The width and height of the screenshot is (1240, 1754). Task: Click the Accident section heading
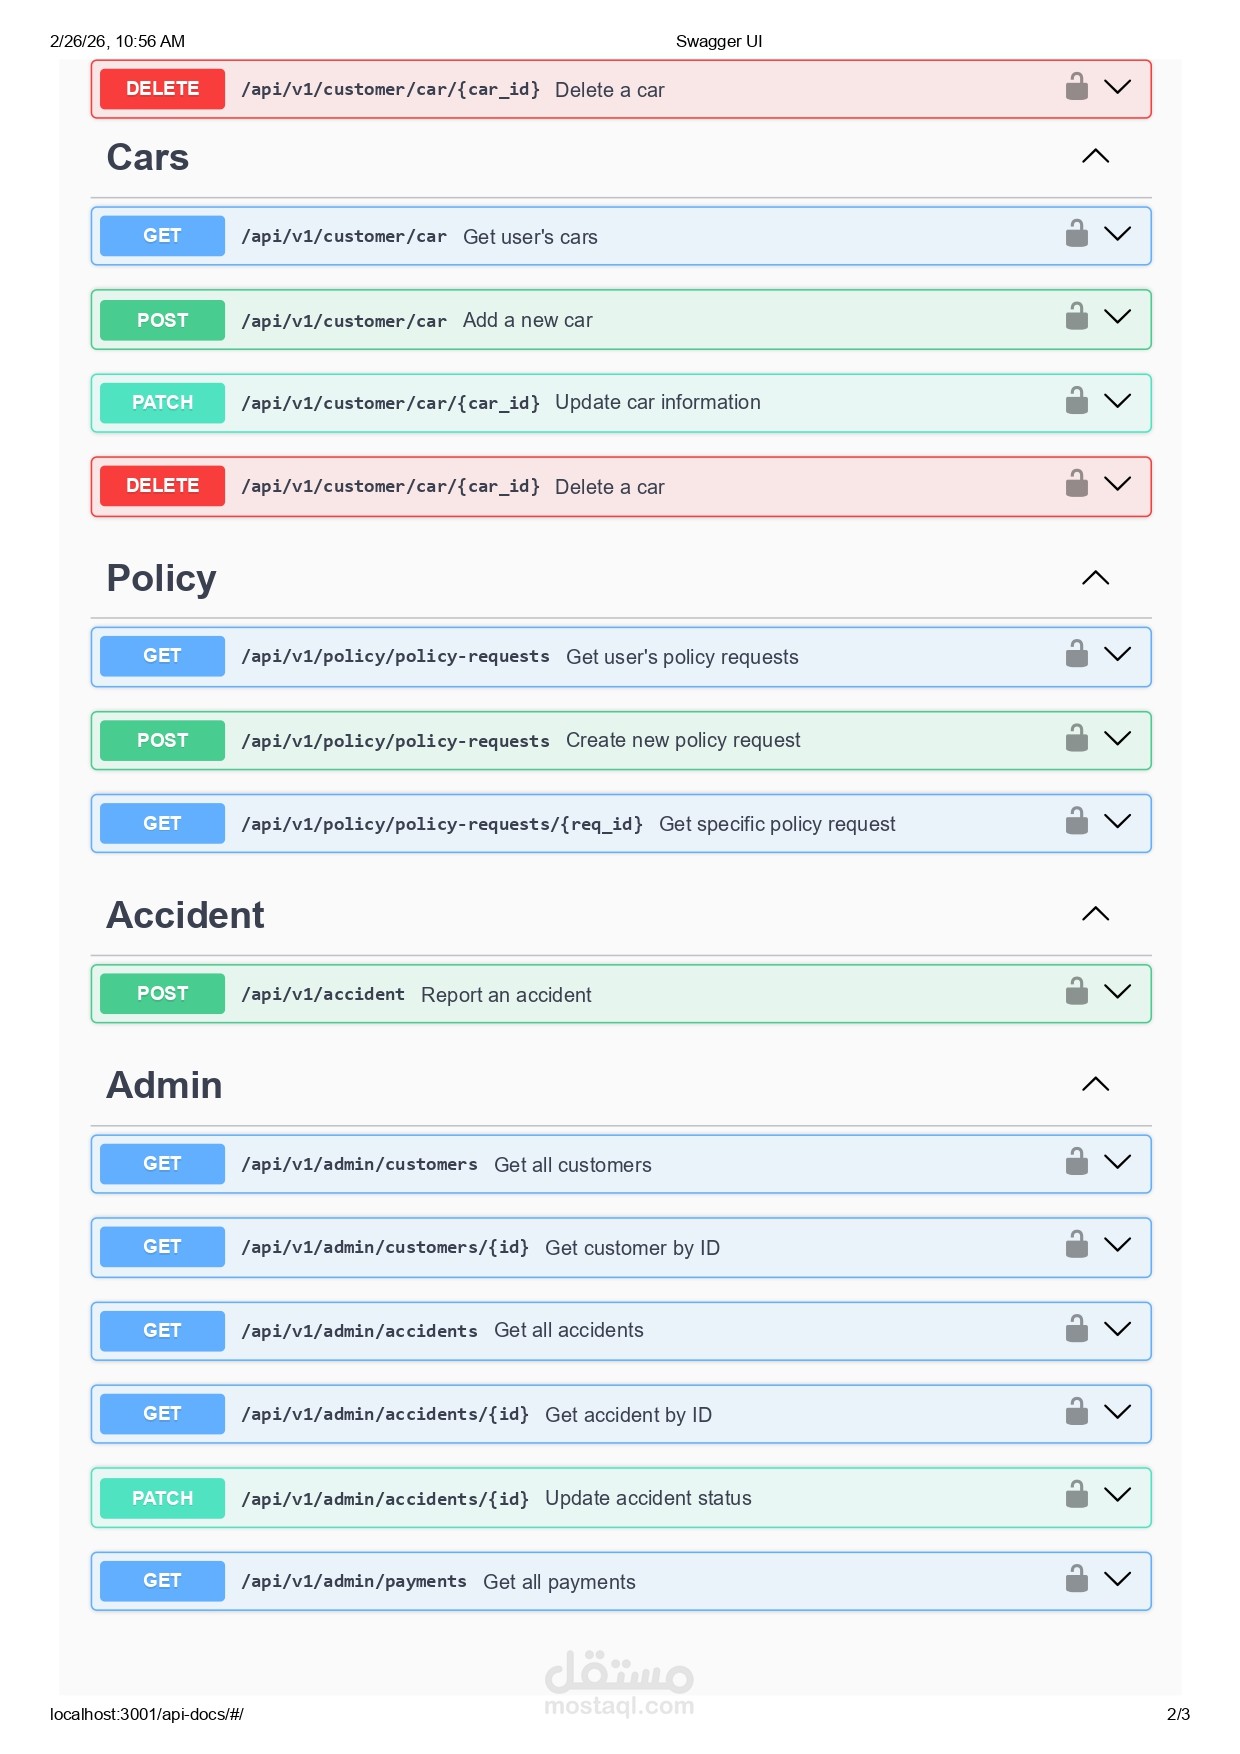tap(186, 915)
